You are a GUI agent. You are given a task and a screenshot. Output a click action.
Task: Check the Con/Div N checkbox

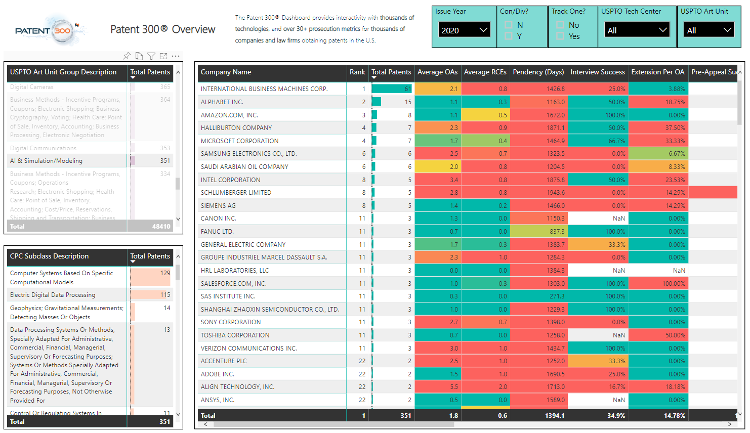pos(508,25)
